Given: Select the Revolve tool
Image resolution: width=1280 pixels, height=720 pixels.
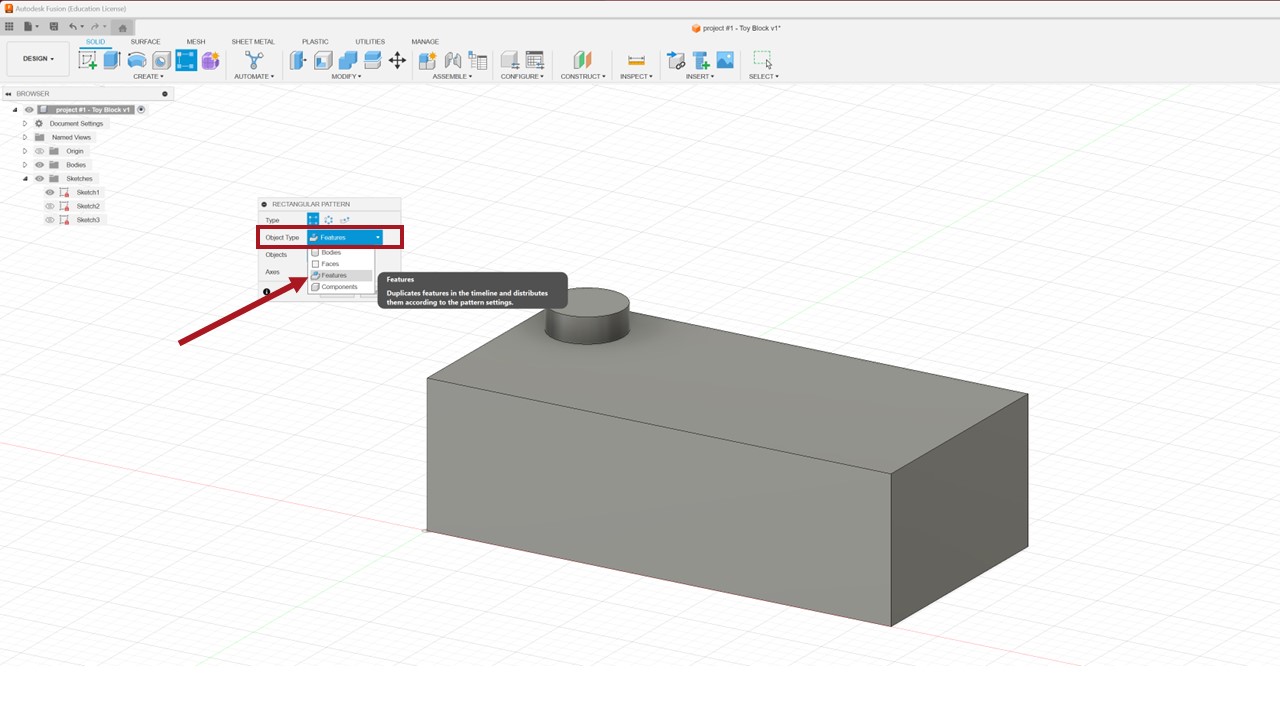Looking at the screenshot, I should point(137,60).
